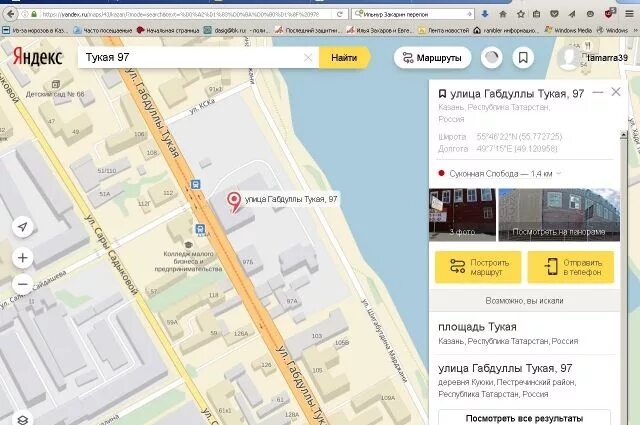Zoom out the map with minus button

(23, 284)
